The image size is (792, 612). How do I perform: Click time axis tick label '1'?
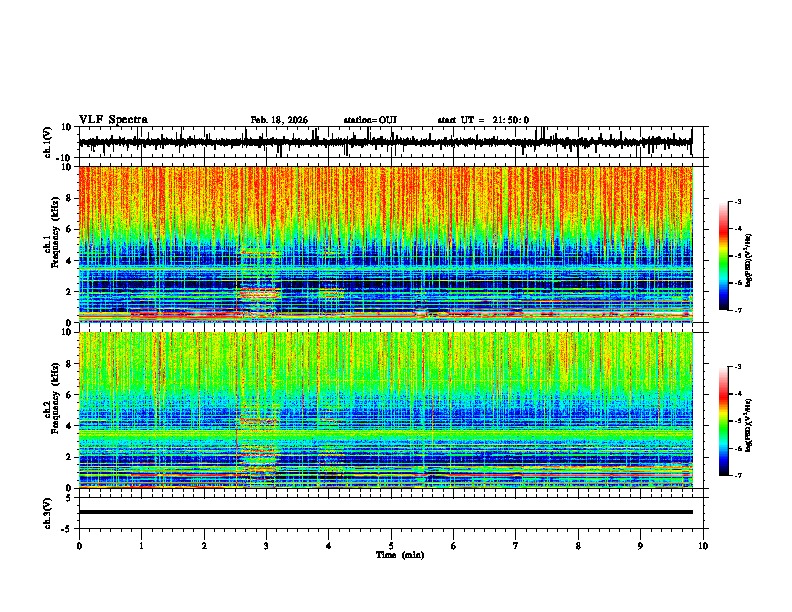pyautogui.click(x=142, y=546)
